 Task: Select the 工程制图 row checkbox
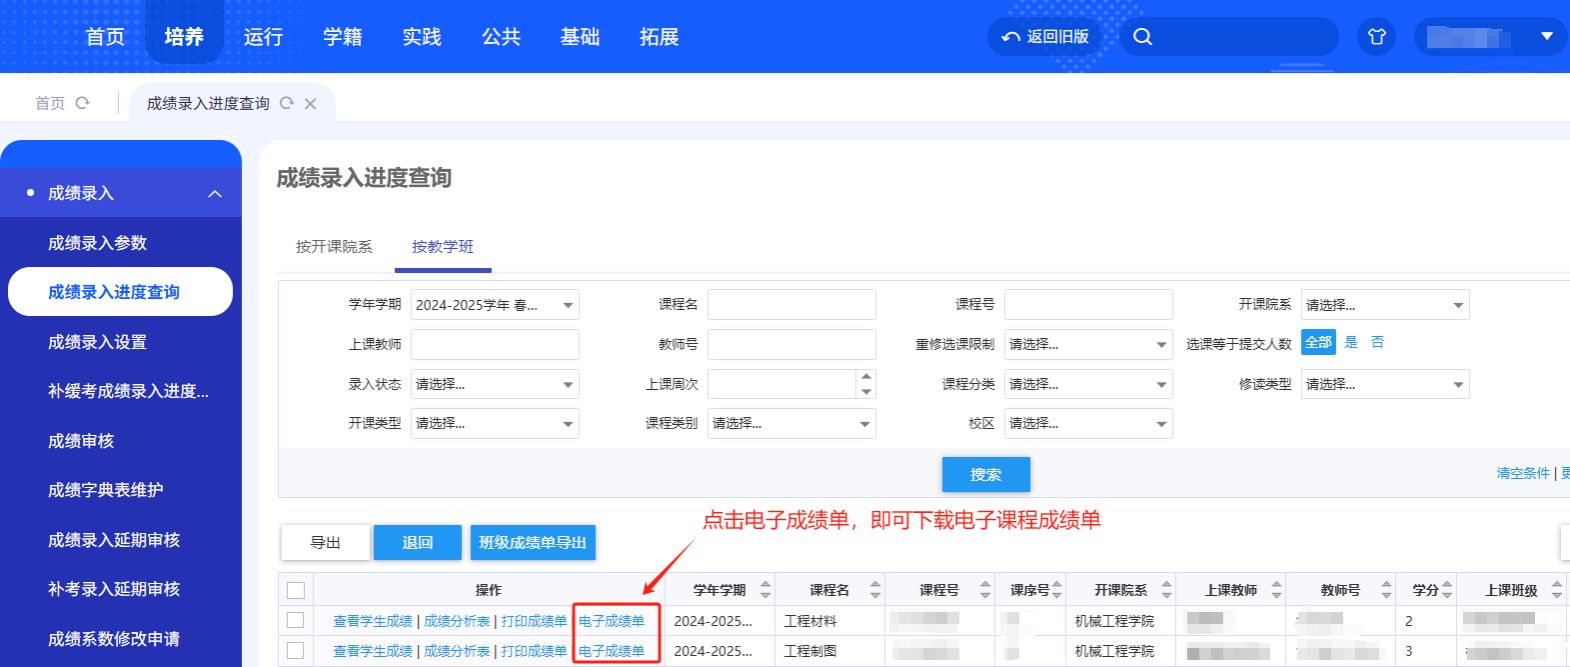[296, 650]
